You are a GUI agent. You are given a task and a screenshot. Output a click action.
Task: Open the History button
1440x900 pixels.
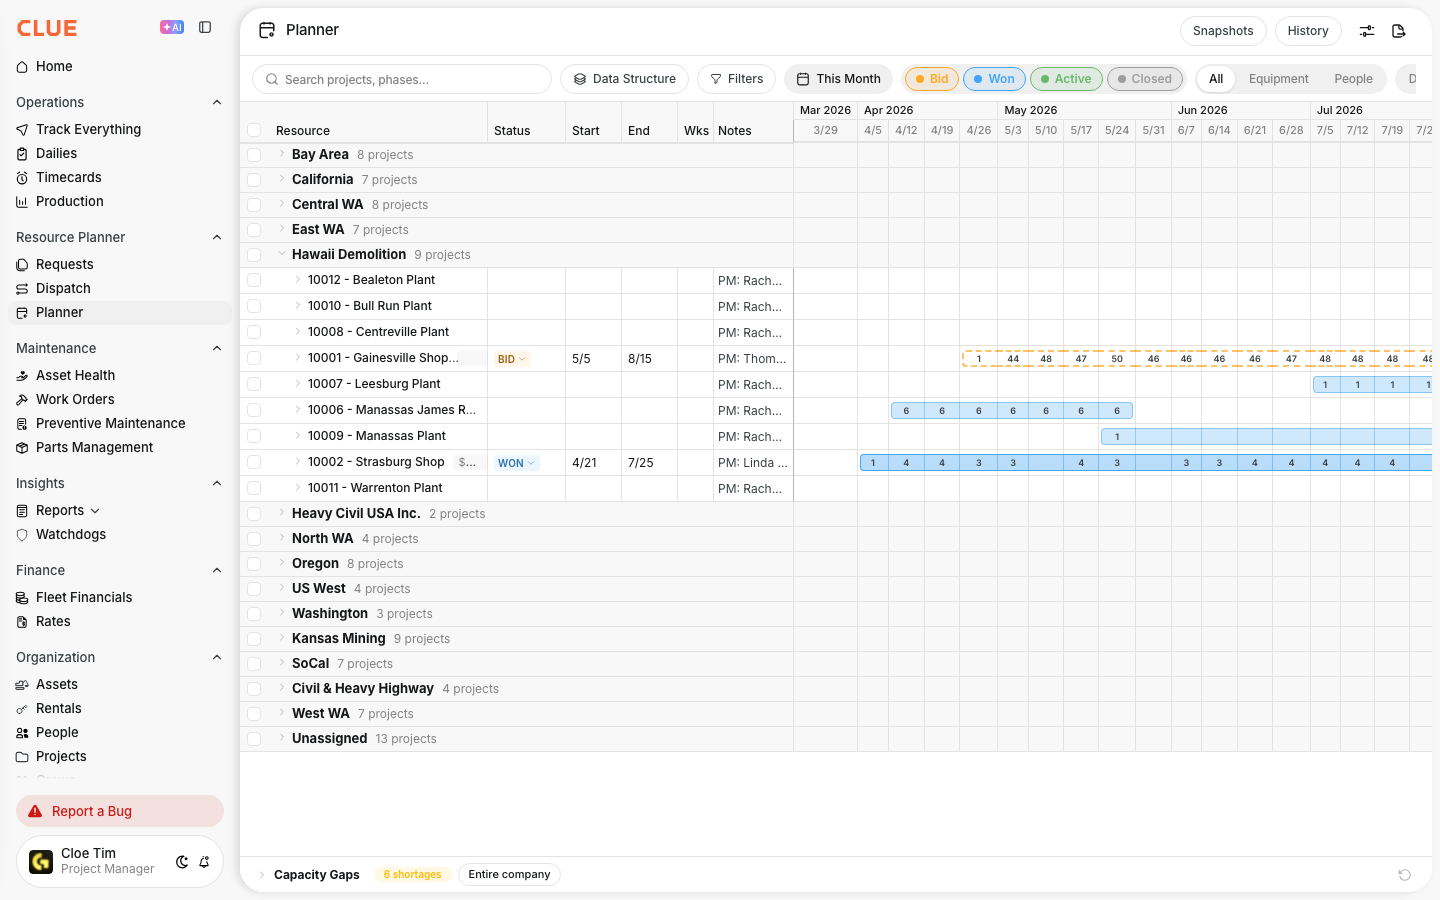click(x=1308, y=31)
